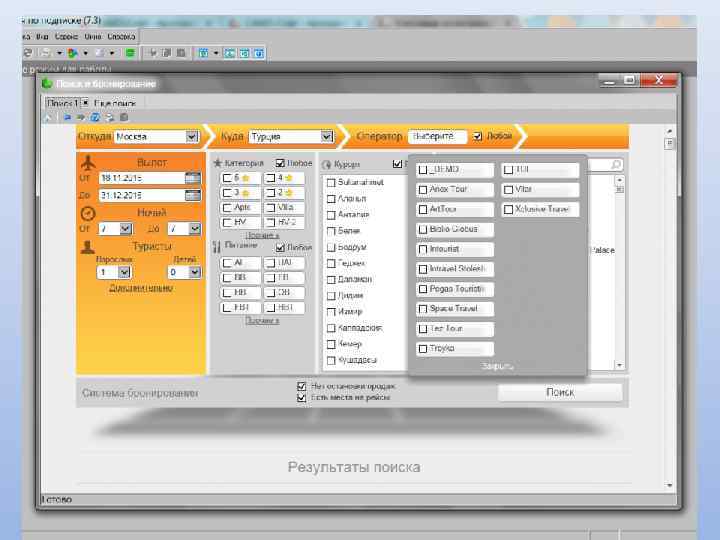Uncheck 'Есть места на рейсы' option

coord(302,398)
